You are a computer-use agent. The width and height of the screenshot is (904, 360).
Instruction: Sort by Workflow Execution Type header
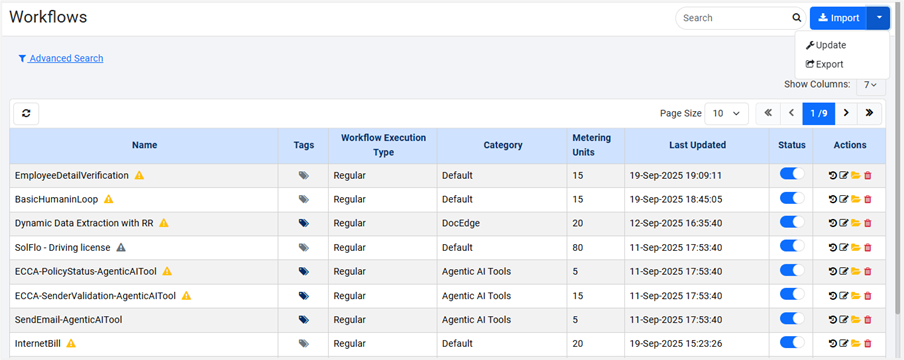(x=383, y=145)
